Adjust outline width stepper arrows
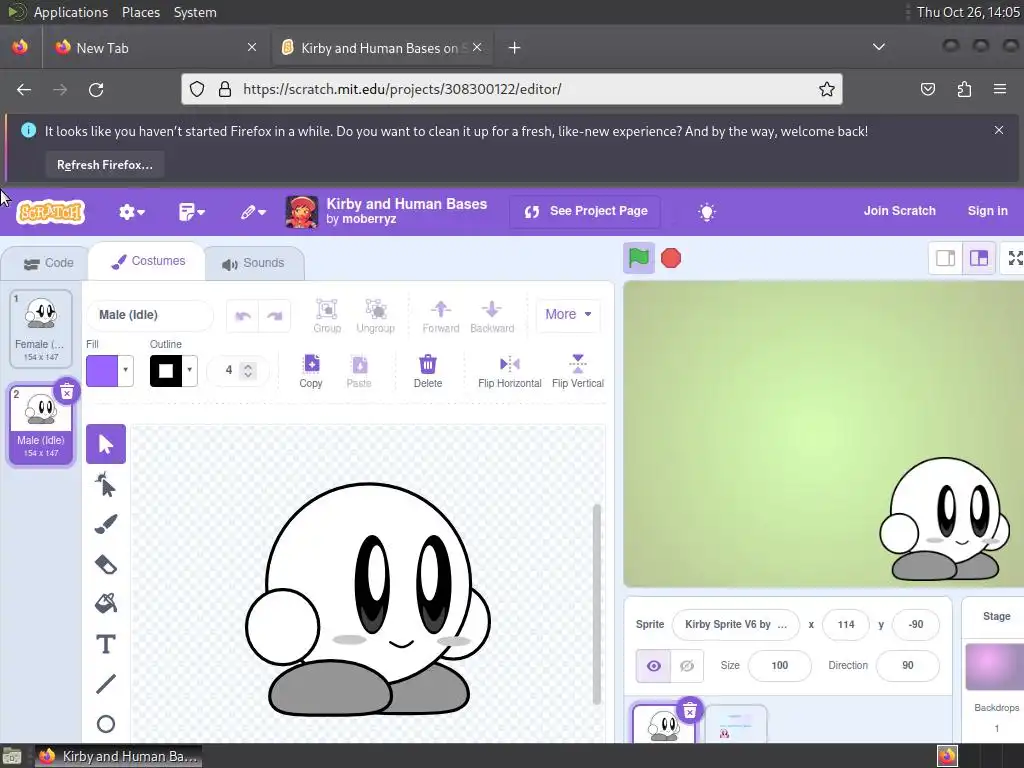Viewport: 1024px width, 768px height. pyautogui.click(x=248, y=370)
